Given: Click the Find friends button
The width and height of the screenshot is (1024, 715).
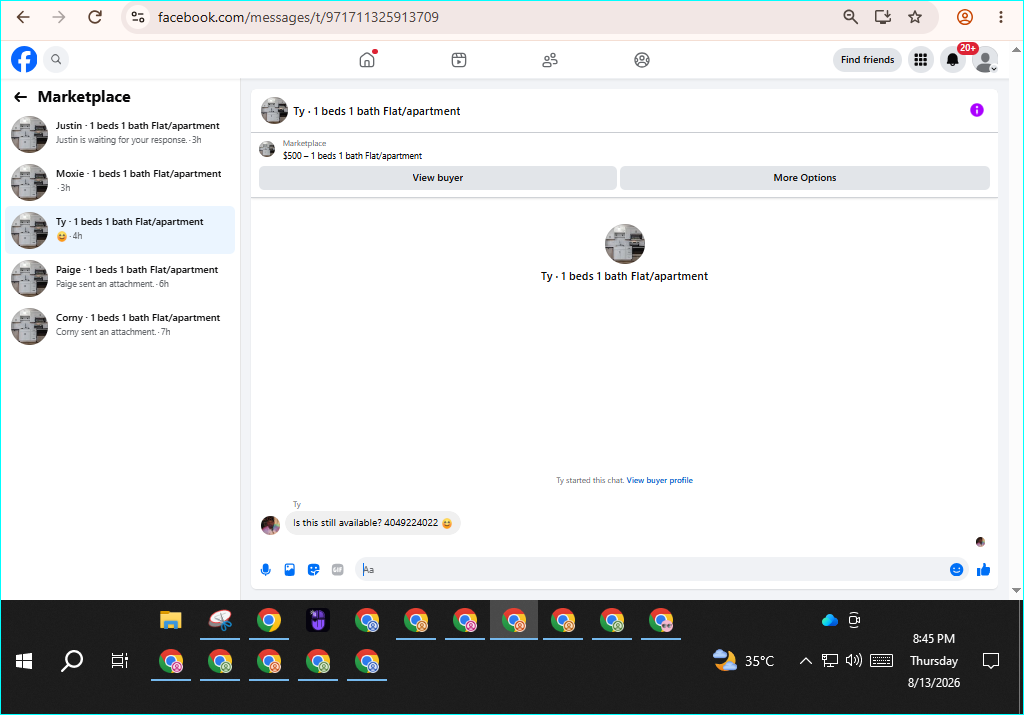Looking at the screenshot, I should click(867, 59).
